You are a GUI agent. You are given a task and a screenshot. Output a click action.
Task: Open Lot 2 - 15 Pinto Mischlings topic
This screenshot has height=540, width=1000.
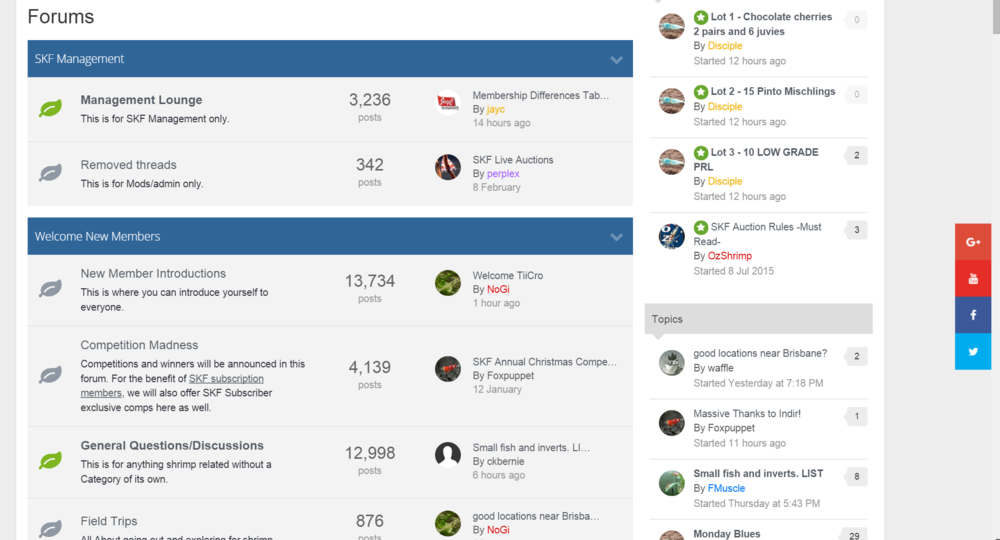click(x=773, y=91)
